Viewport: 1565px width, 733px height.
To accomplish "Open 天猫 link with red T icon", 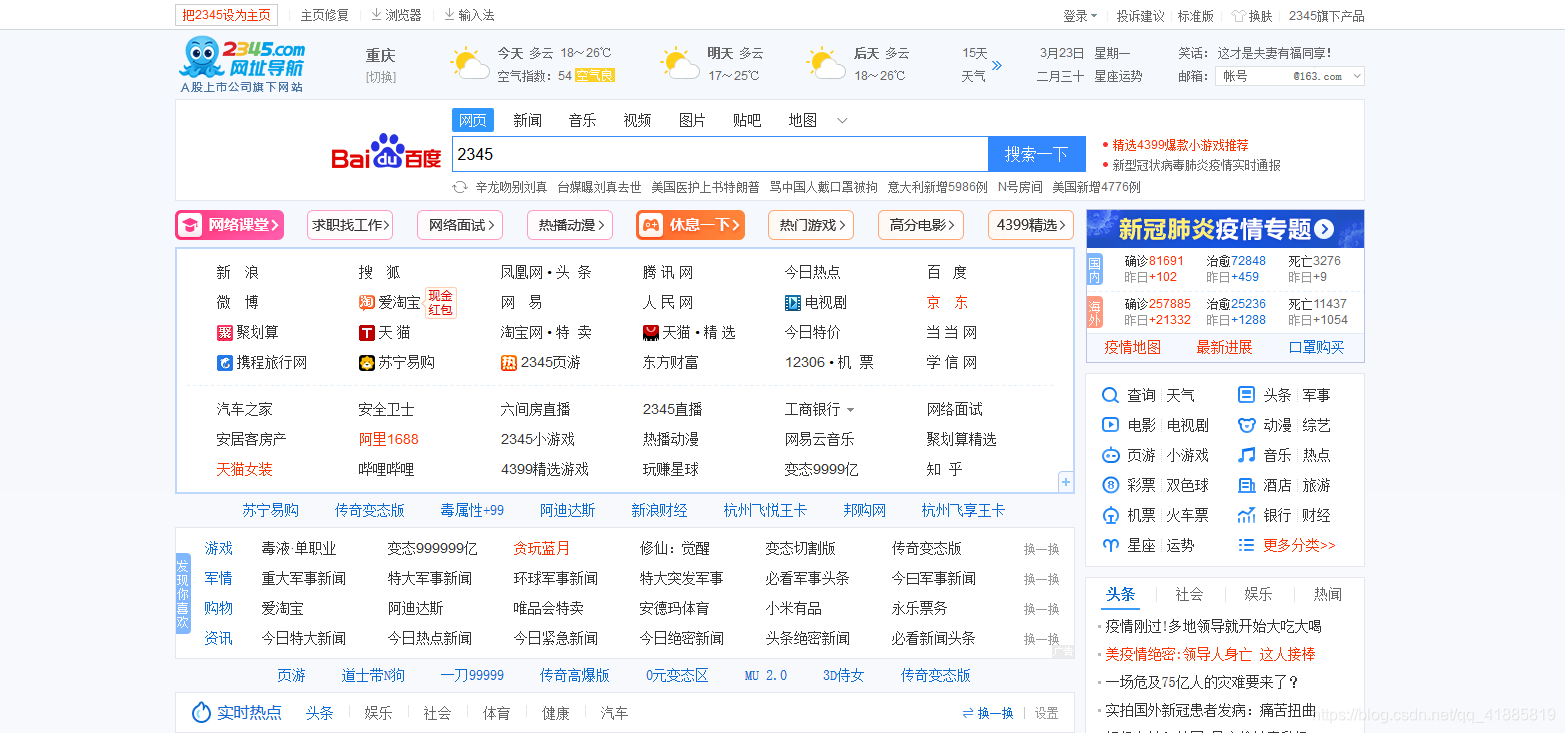I will pyautogui.click(x=384, y=332).
